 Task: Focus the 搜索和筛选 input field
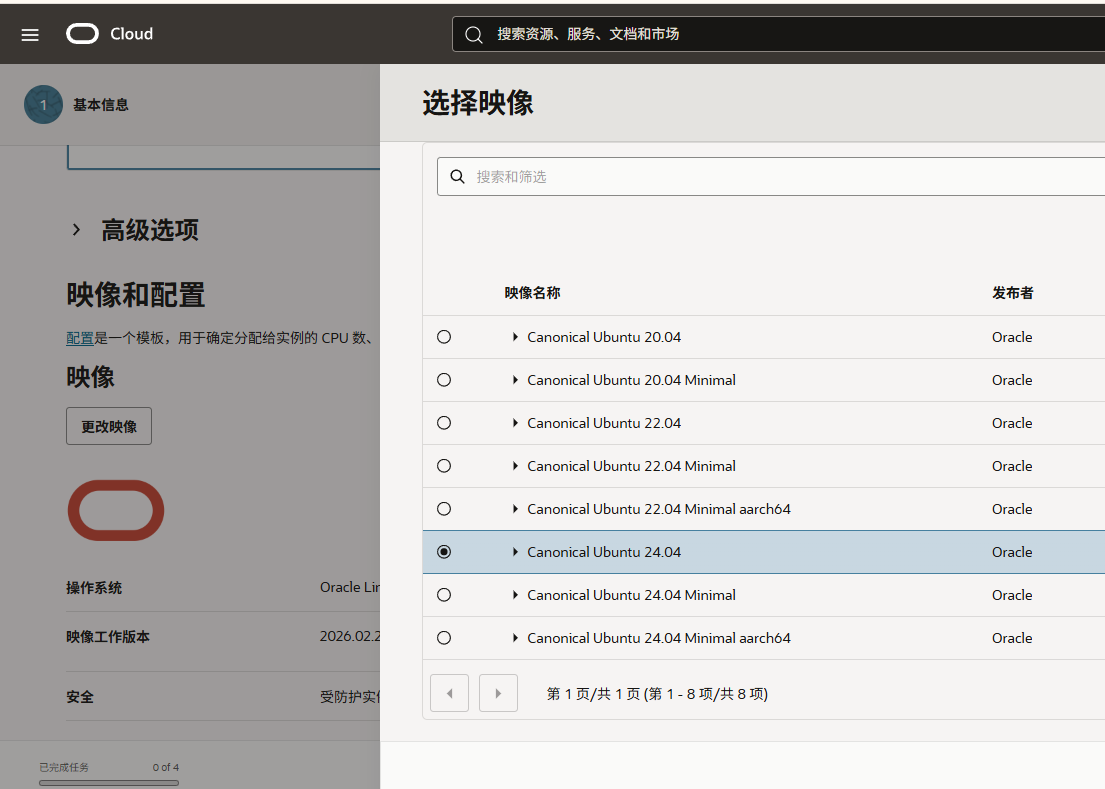click(x=780, y=177)
